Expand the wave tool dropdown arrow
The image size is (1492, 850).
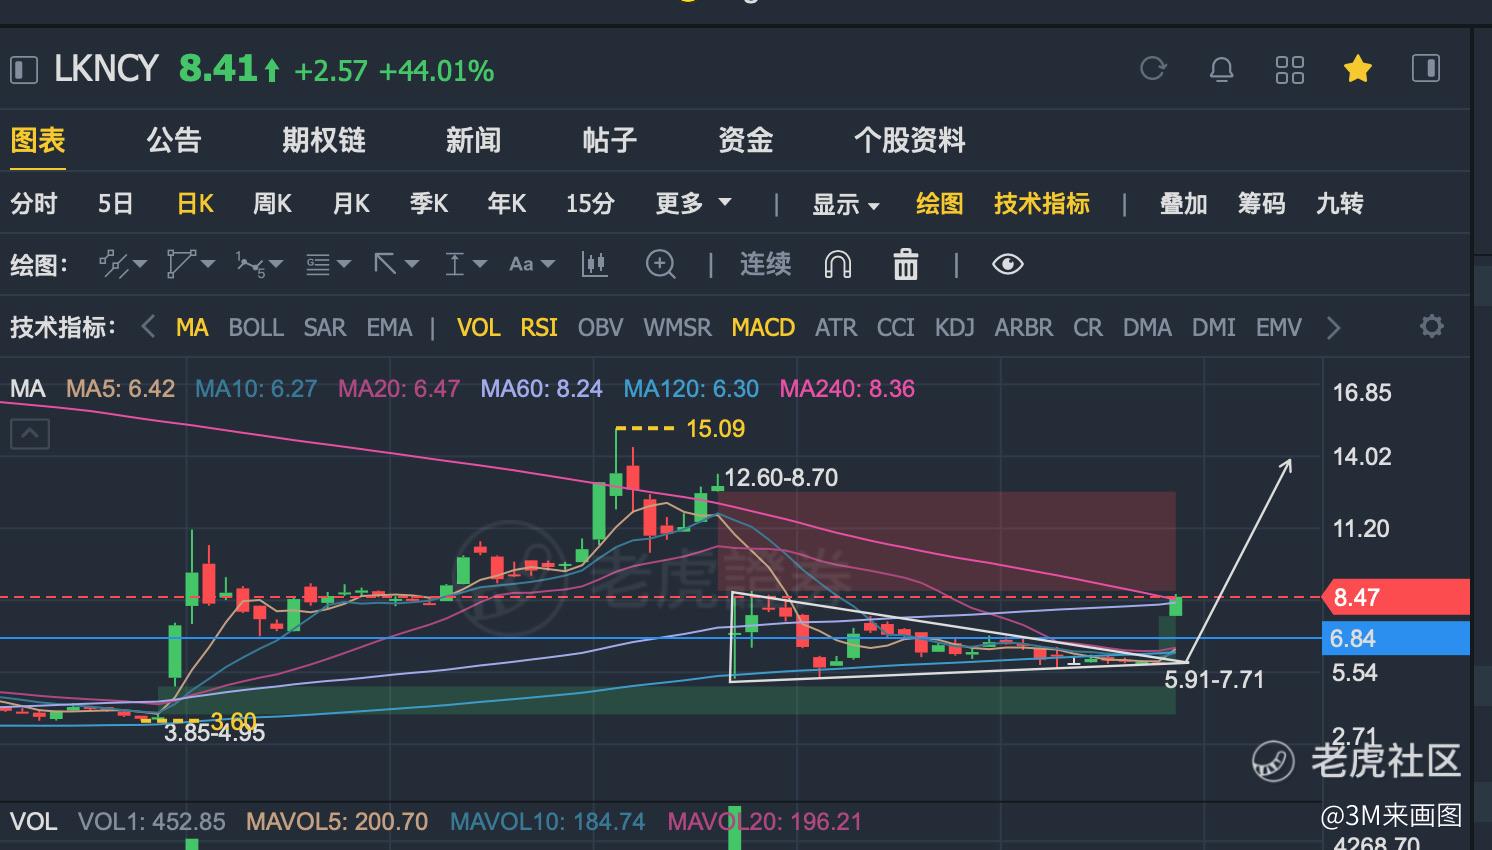[276, 264]
